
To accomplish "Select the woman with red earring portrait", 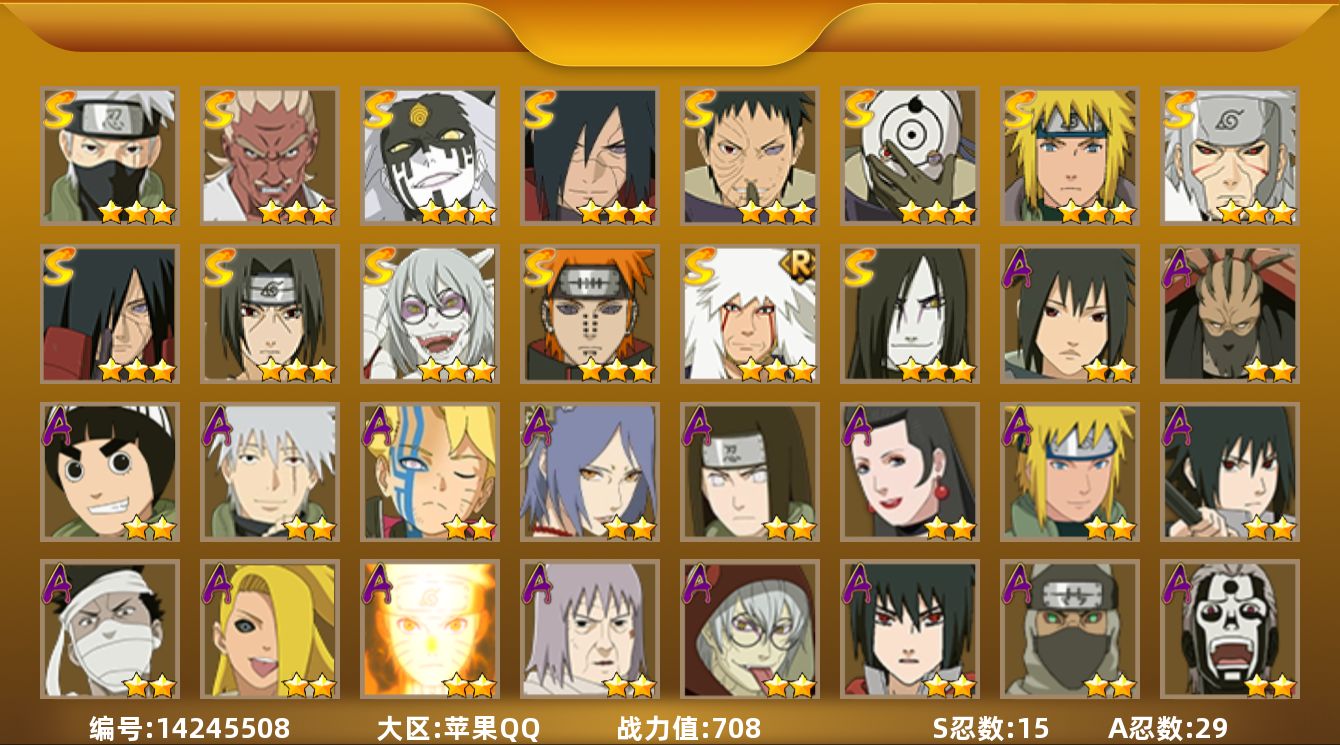I will (x=910, y=472).
